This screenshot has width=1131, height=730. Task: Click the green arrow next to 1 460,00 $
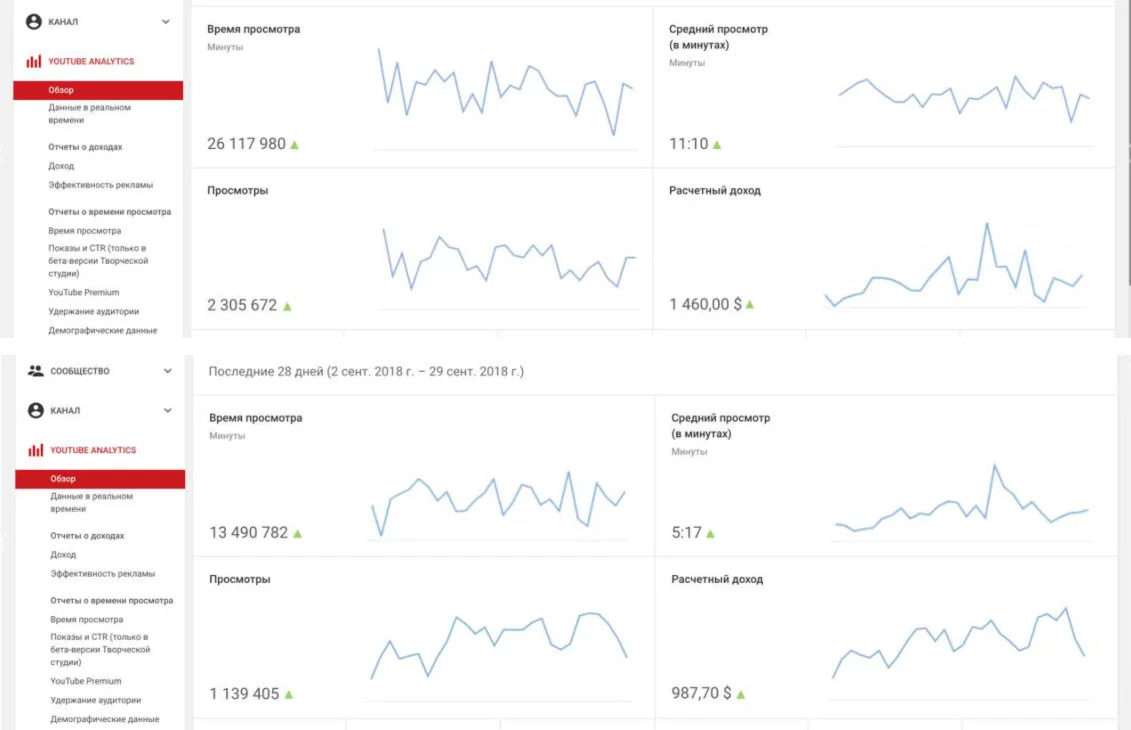750,305
